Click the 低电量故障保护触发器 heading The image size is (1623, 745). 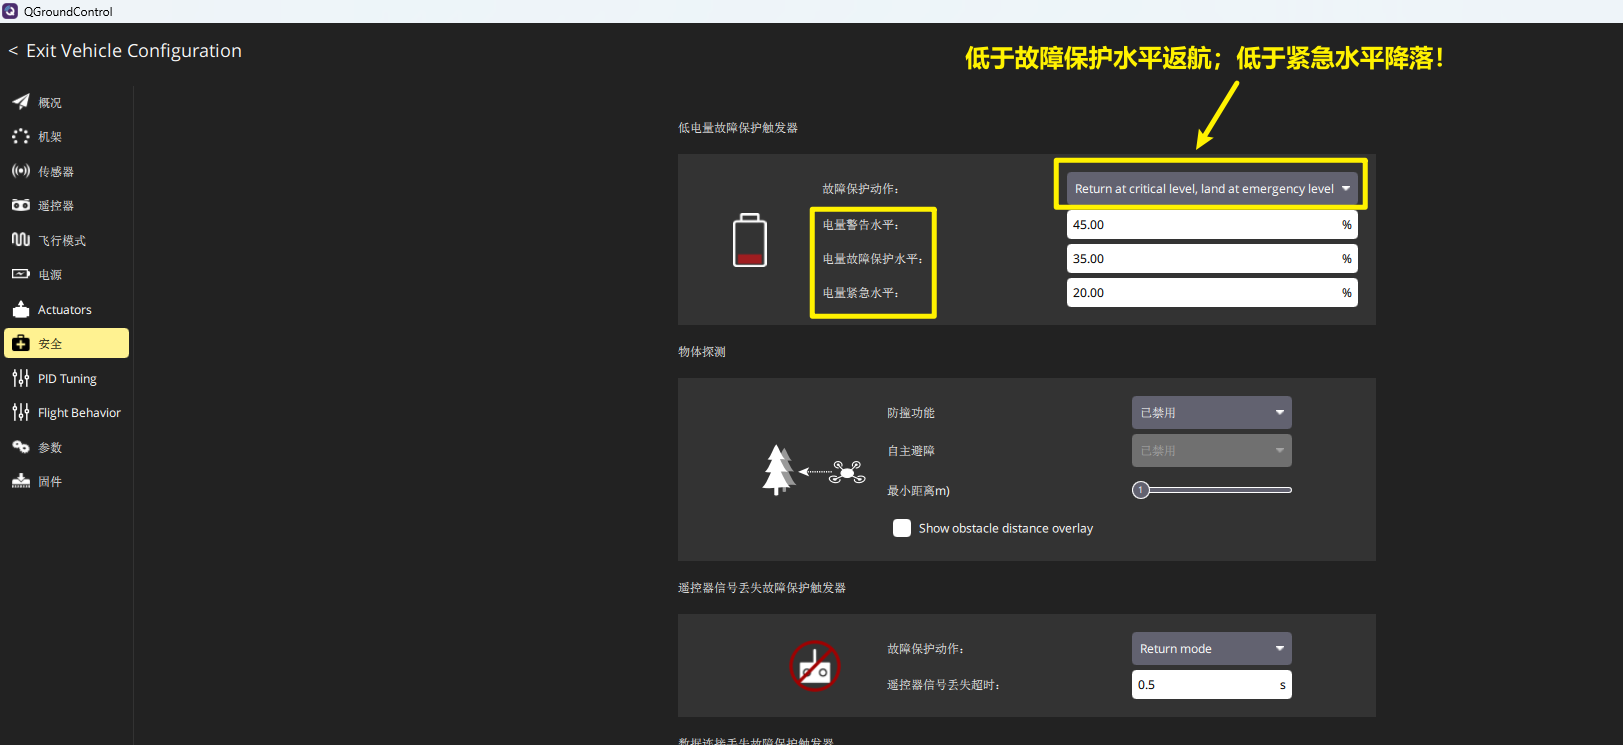click(738, 128)
